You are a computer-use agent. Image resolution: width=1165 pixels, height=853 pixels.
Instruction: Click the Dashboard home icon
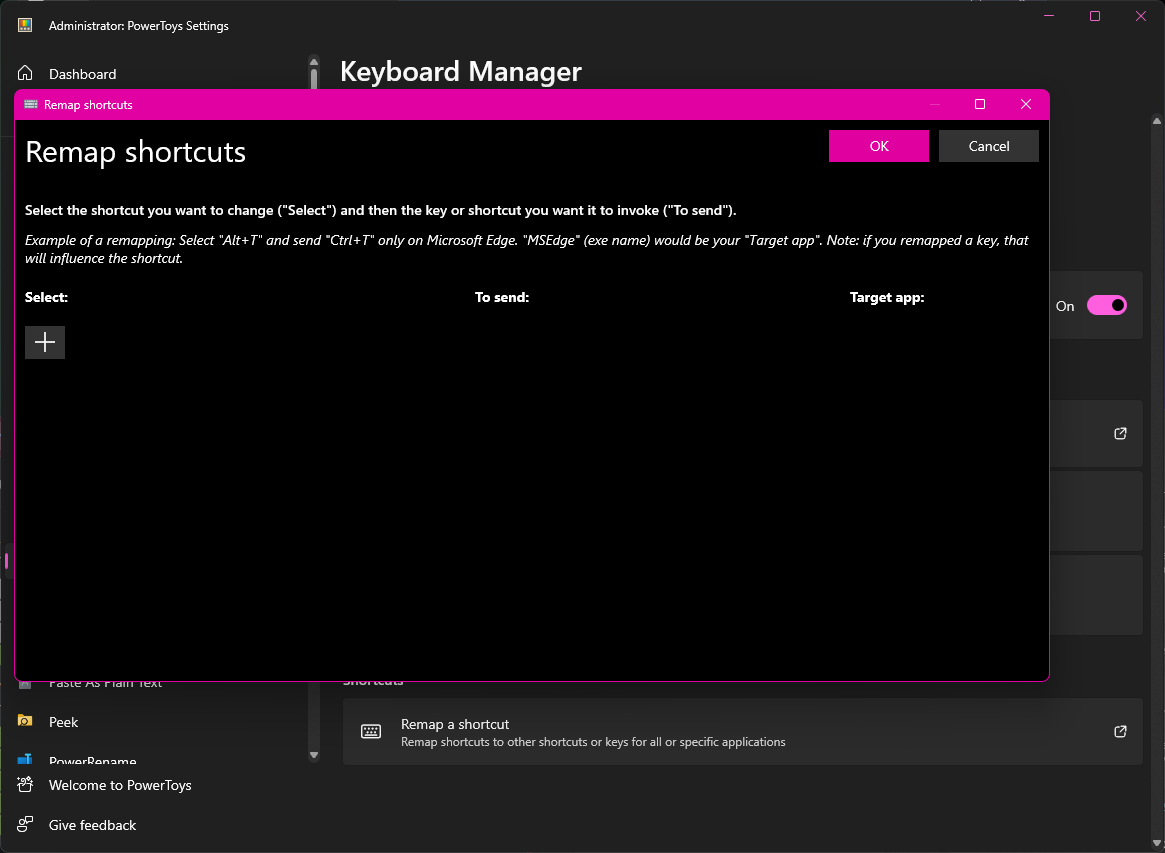tap(26, 74)
